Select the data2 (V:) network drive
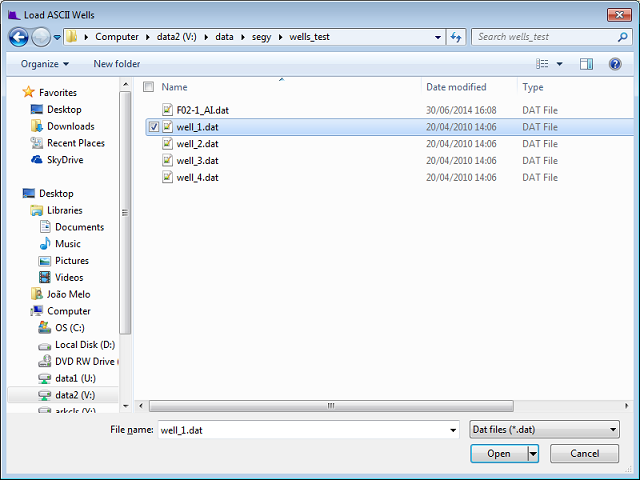Viewport: 640px width, 480px height. 75,396
